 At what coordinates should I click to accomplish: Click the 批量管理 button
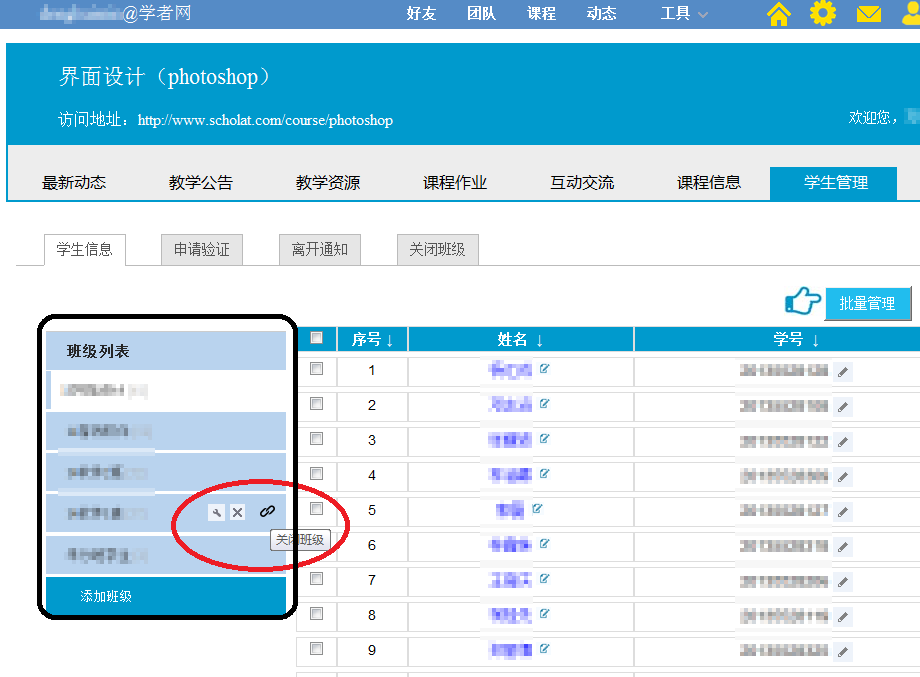[867, 303]
